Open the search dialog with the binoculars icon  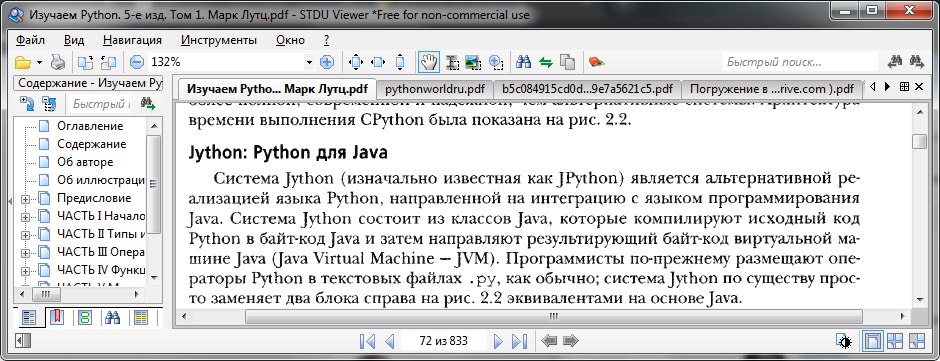click(x=524, y=62)
